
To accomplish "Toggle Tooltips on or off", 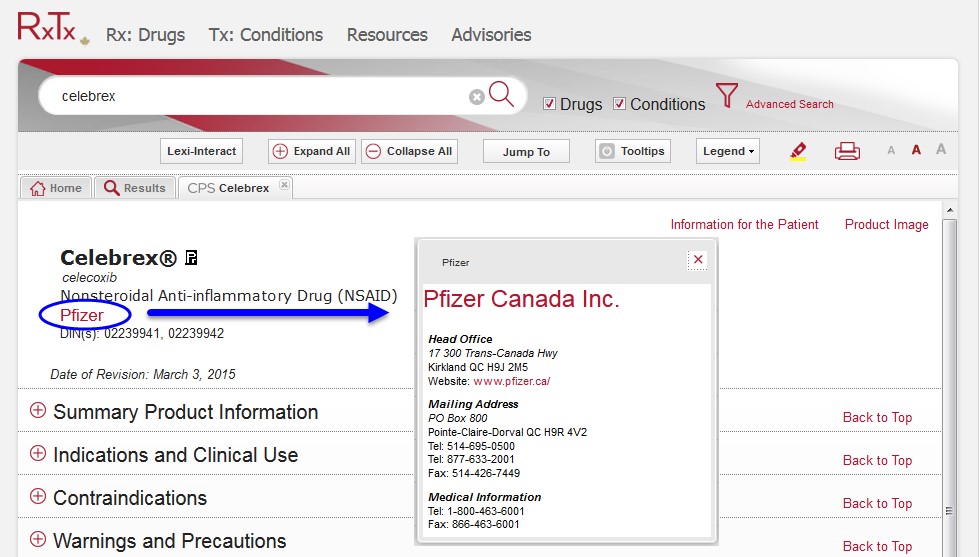I will point(632,151).
